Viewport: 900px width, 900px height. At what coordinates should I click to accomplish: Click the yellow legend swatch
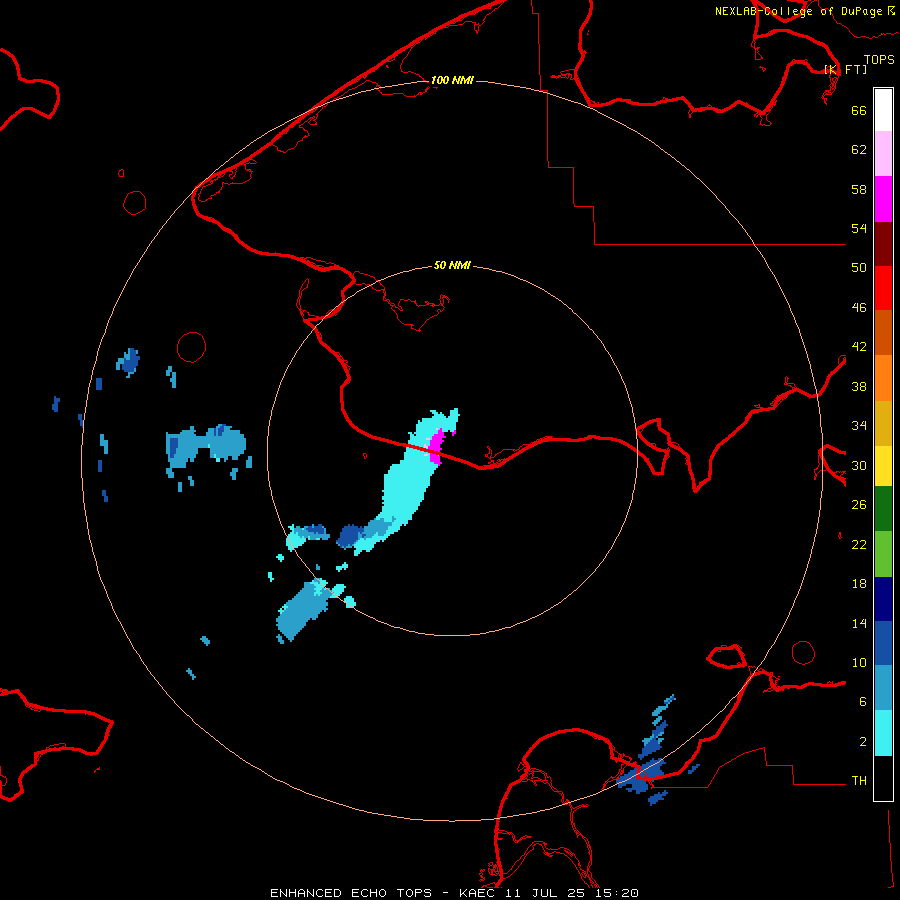pos(883,465)
